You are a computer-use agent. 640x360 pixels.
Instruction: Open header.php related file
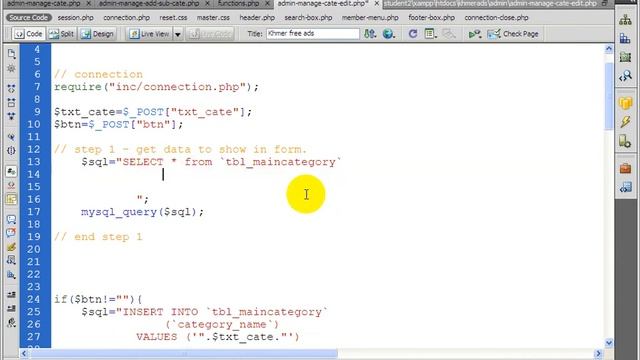point(257,18)
